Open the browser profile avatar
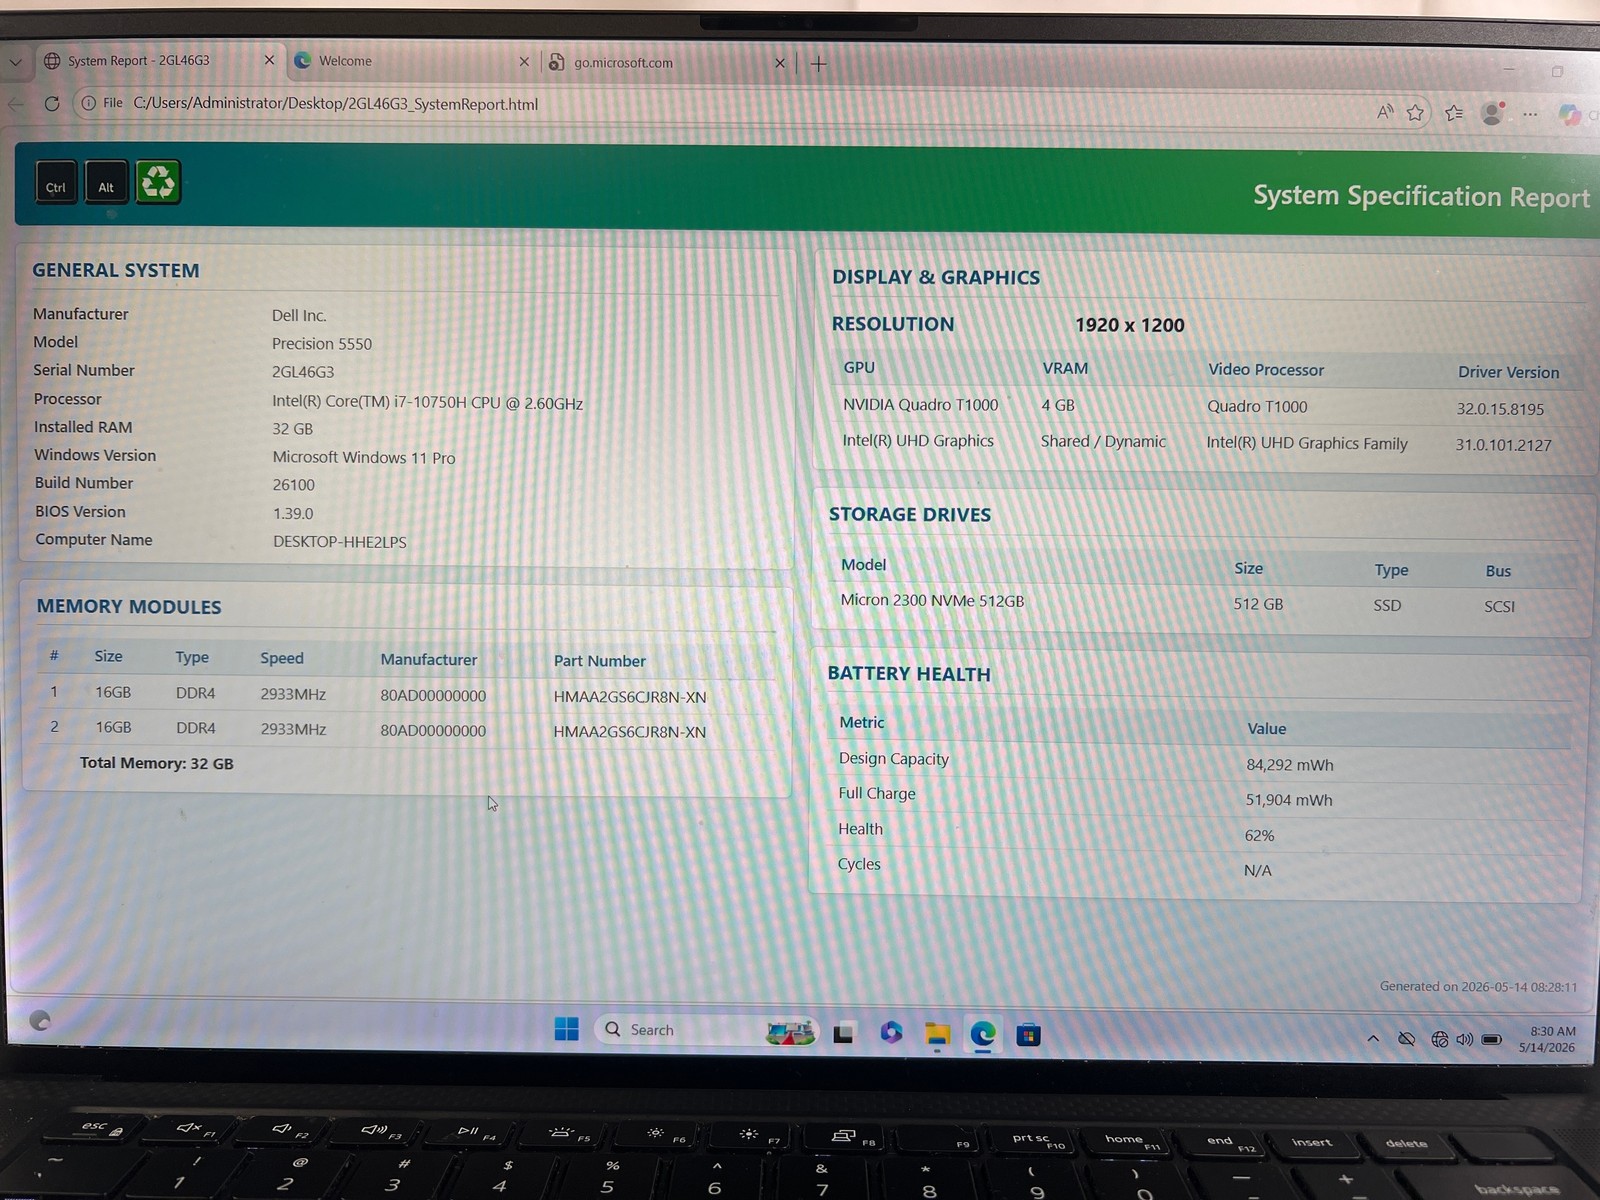 point(1493,113)
